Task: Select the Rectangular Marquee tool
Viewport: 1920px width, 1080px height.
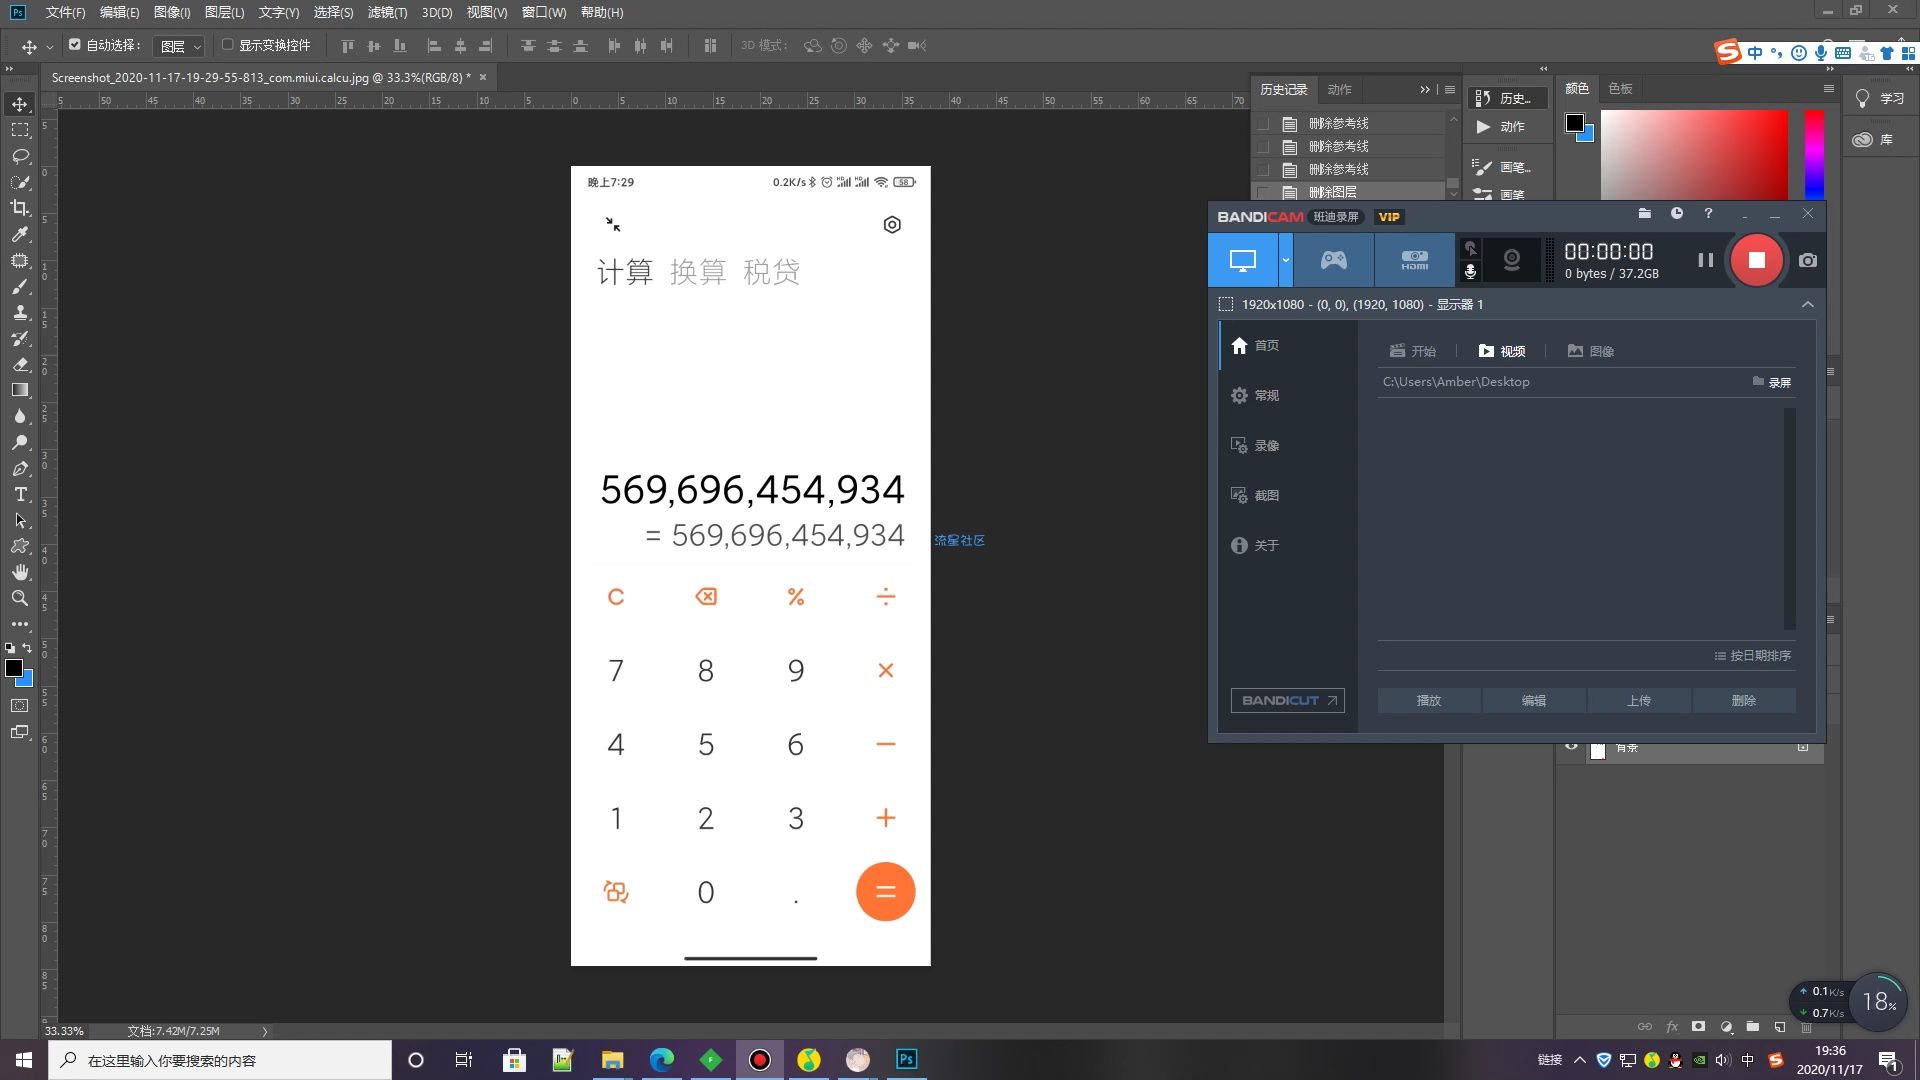Action: pyautogui.click(x=20, y=130)
